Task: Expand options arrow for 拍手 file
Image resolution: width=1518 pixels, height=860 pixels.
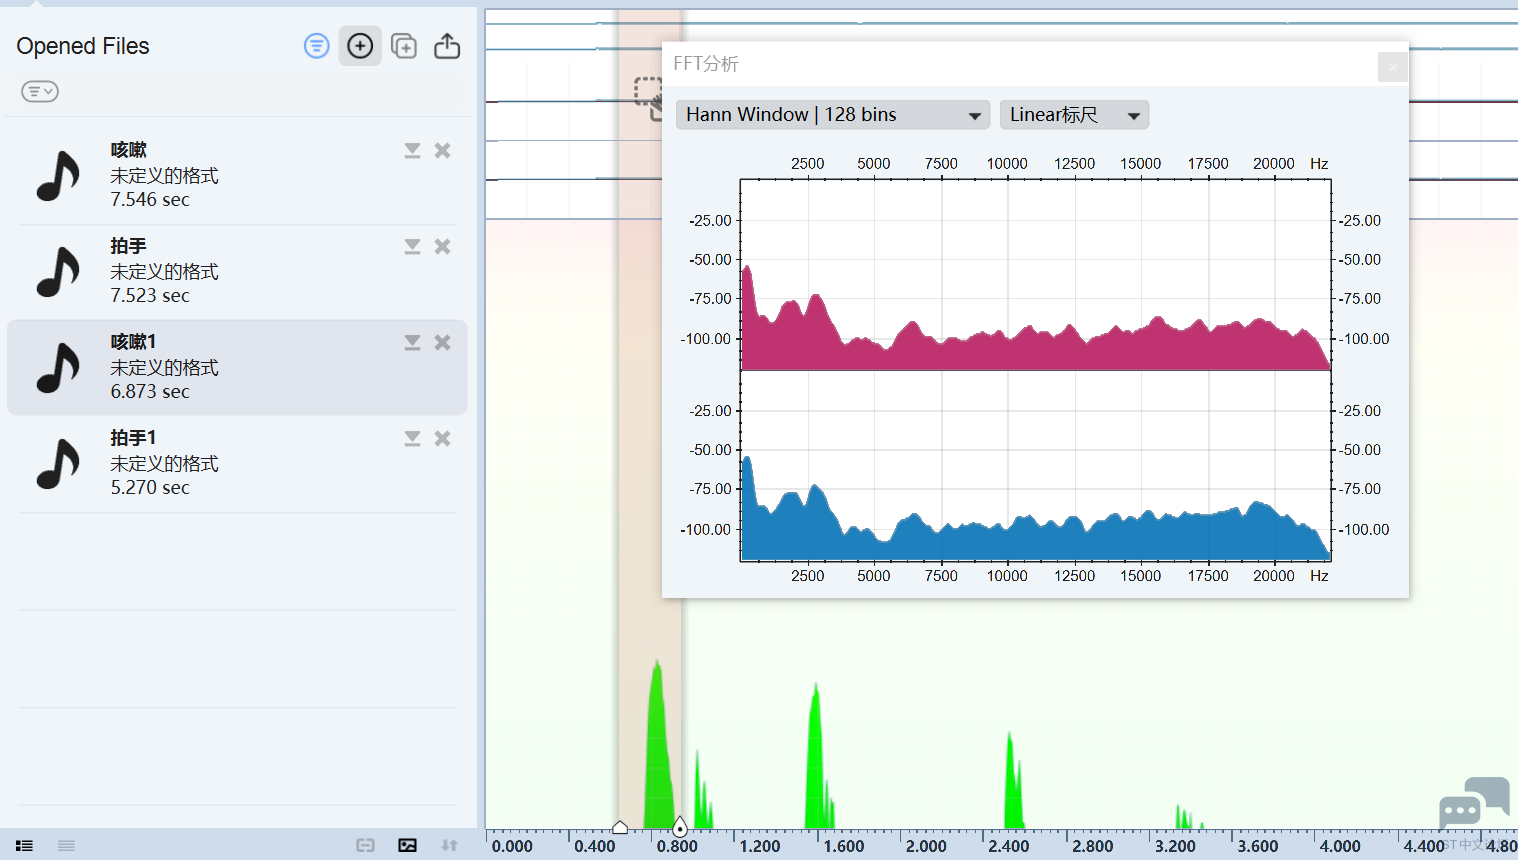Action: [412, 247]
